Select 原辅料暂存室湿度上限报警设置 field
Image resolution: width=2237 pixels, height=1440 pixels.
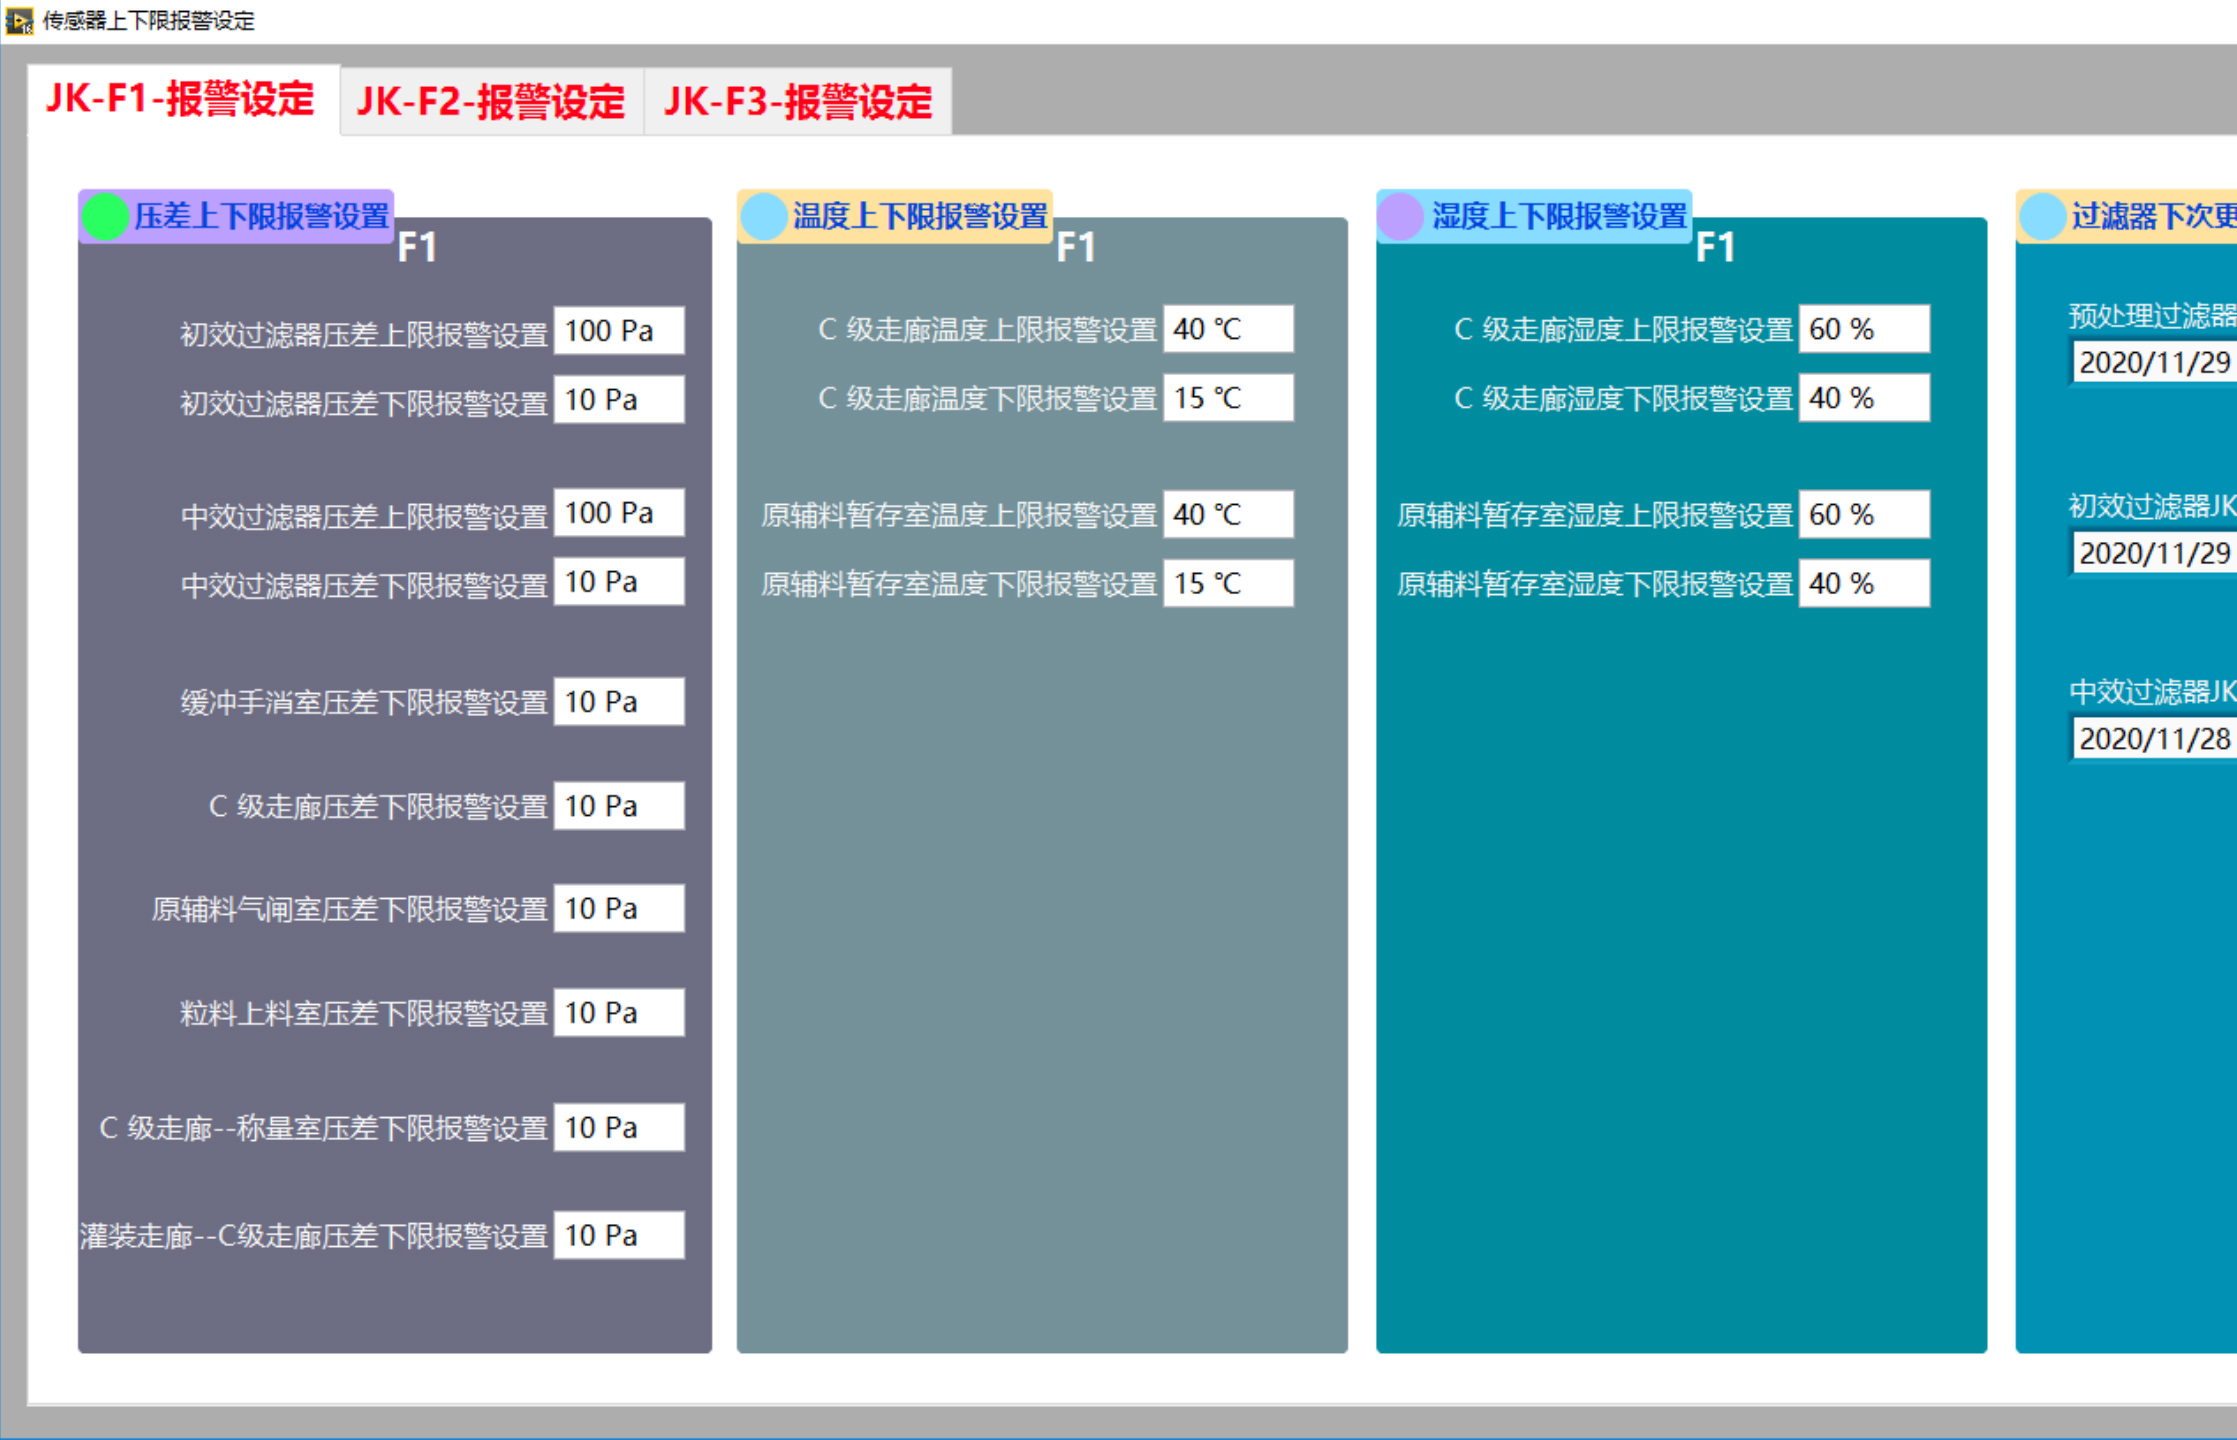[x=1864, y=515]
